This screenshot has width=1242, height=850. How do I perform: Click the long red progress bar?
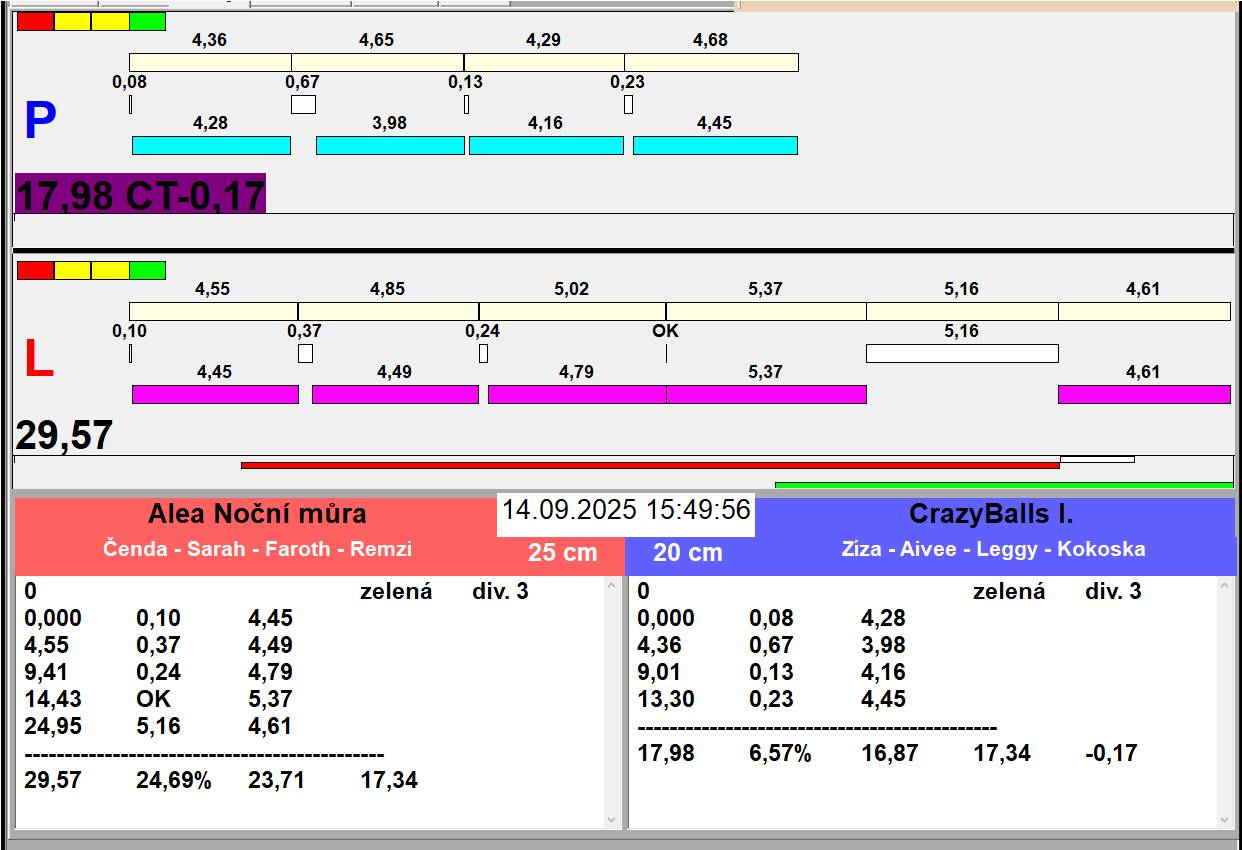[650, 465]
